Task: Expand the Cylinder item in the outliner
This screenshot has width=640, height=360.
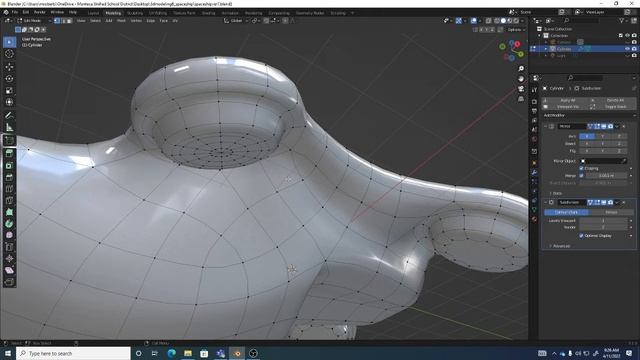Action: pyautogui.click(x=546, y=49)
